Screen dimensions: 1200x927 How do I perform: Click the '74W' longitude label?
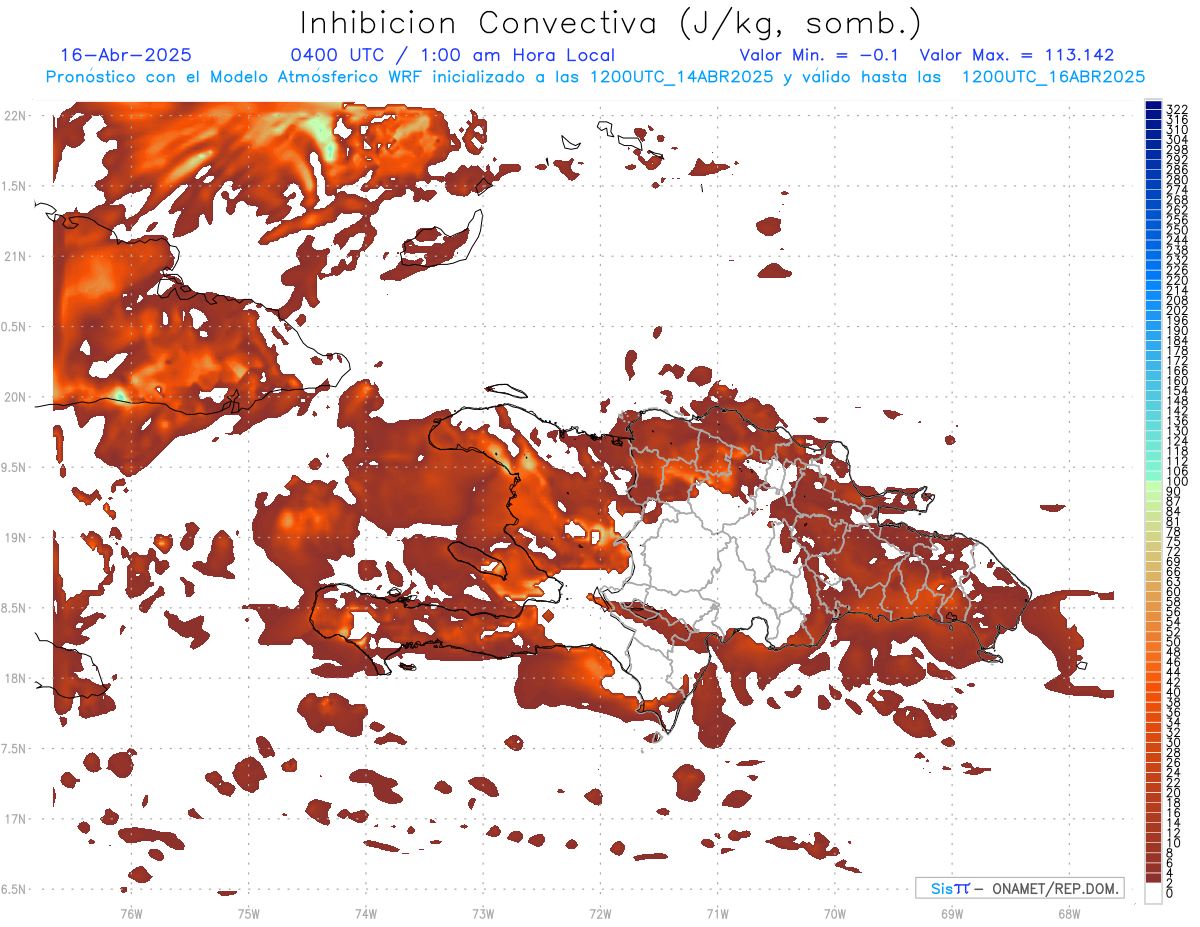pyautogui.click(x=365, y=914)
